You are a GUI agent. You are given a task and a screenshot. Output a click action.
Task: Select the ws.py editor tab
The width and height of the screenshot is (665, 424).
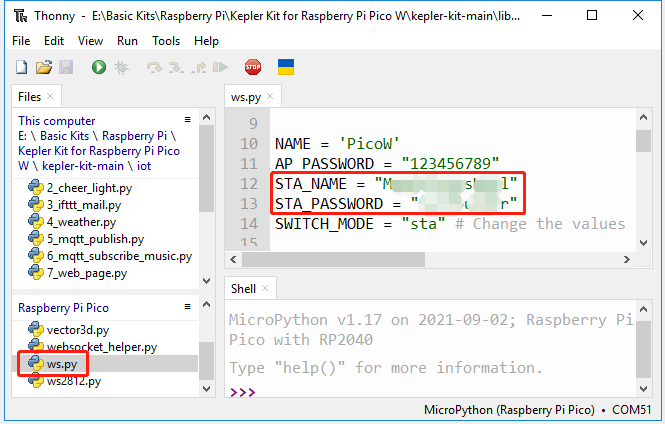(x=246, y=97)
